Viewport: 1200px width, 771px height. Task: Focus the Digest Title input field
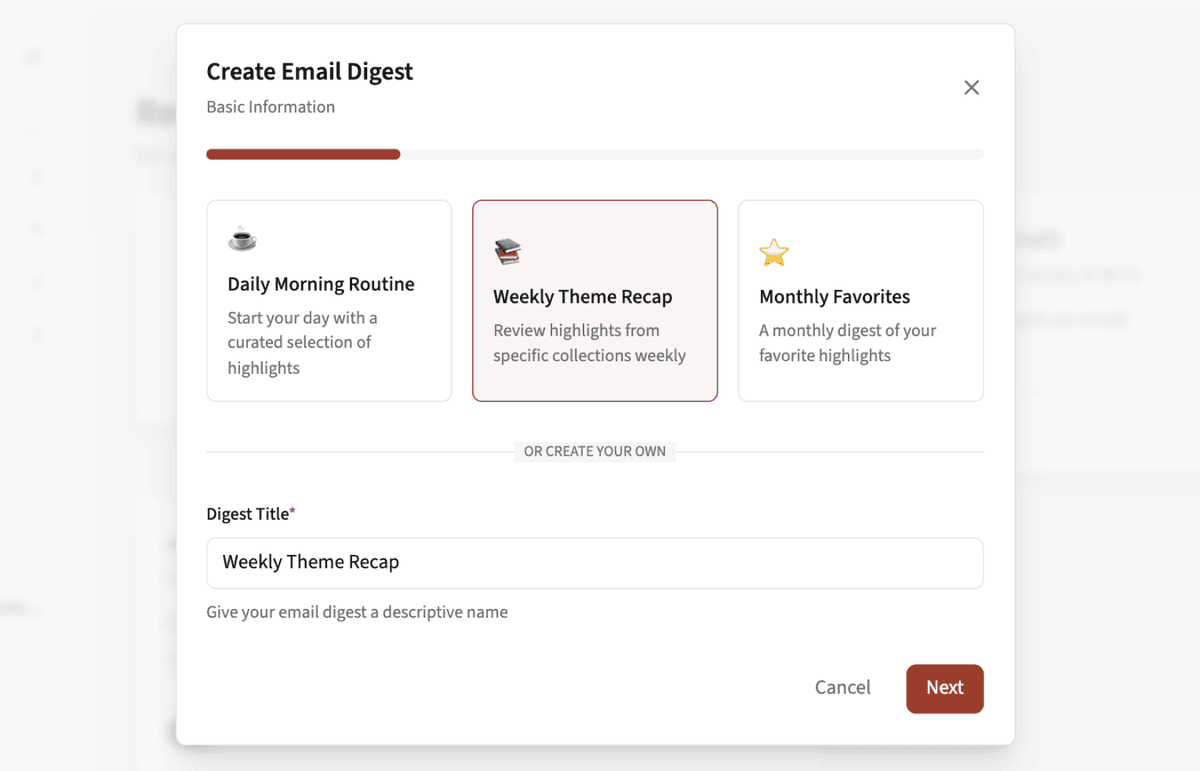pos(595,563)
